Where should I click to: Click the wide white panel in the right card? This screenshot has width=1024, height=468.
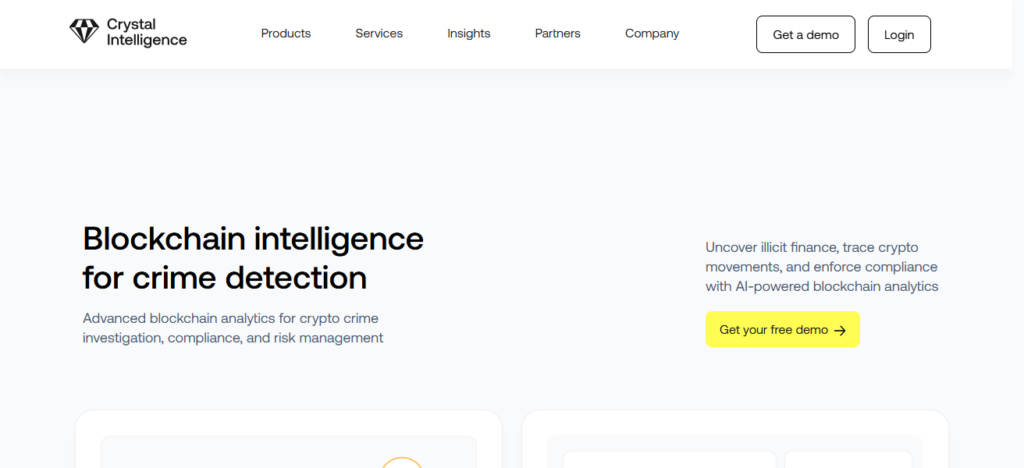point(670,460)
